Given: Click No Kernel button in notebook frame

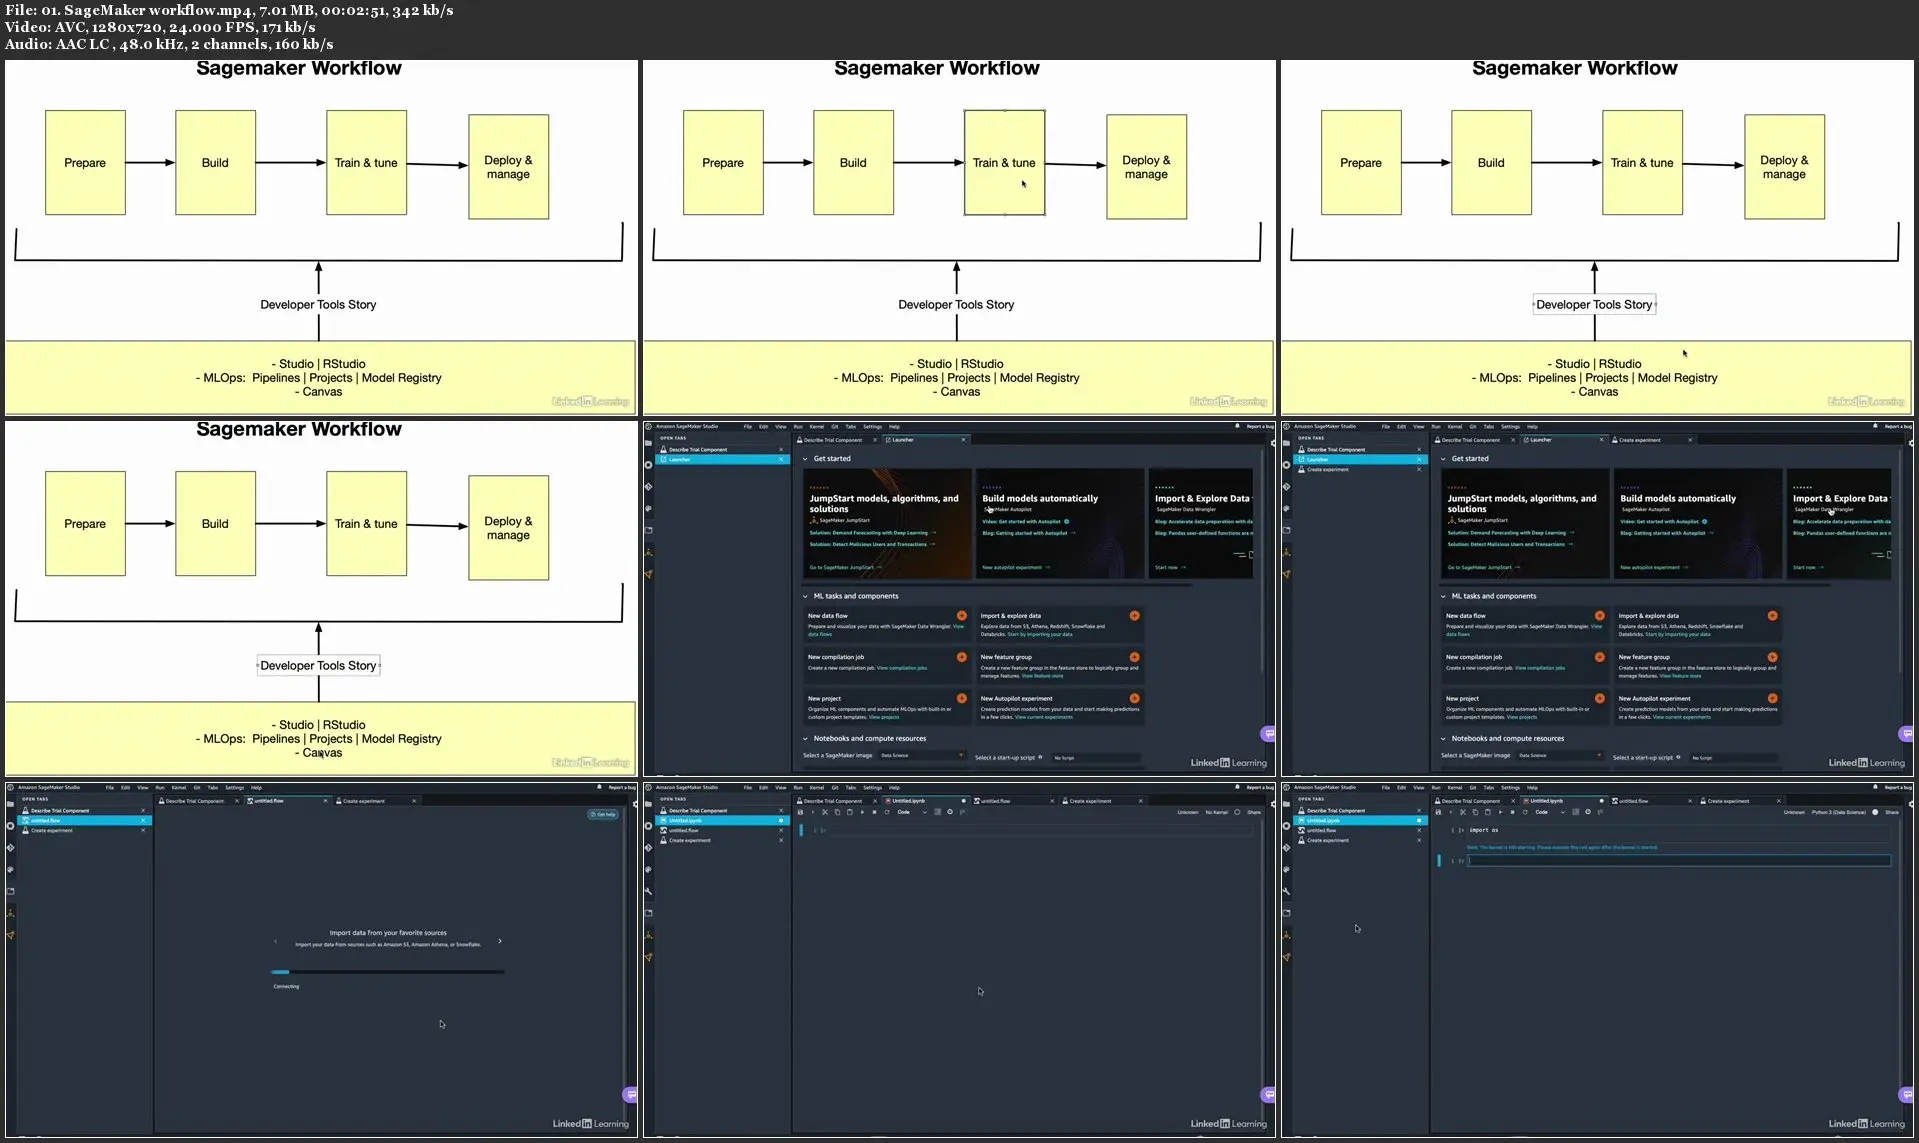Looking at the screenshot, I should tap(1217, 812).
